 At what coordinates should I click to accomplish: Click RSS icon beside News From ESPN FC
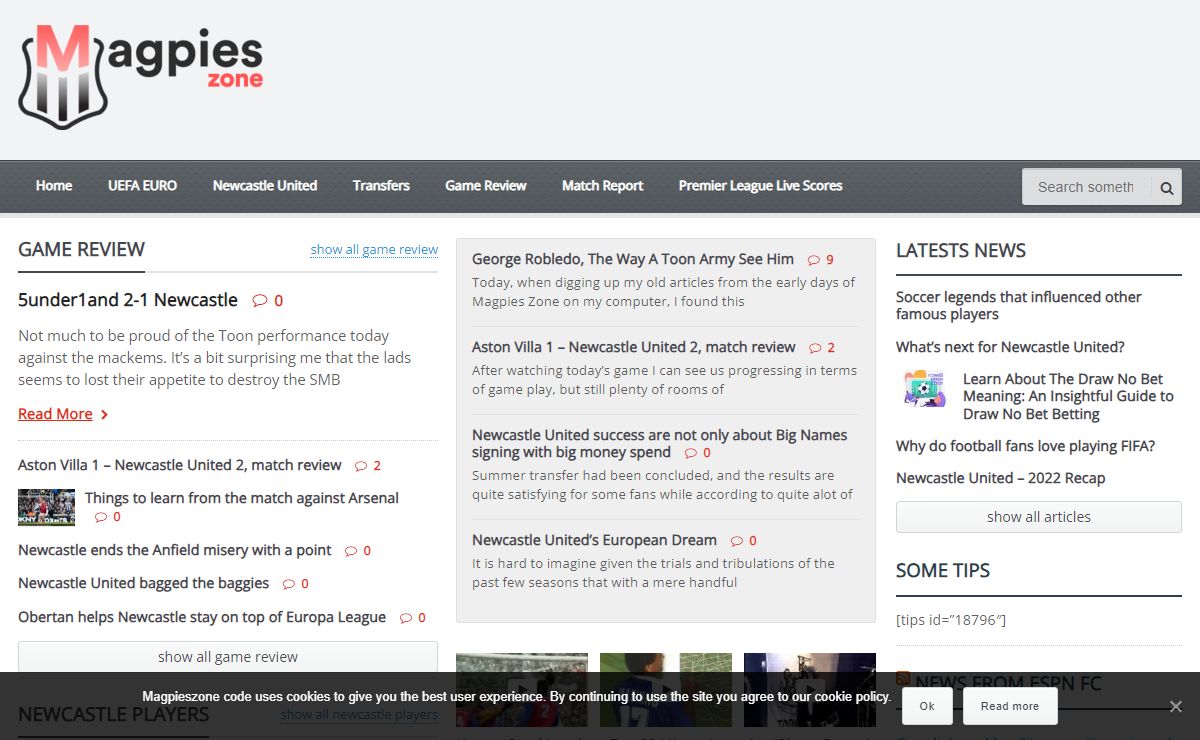click(x=903, y=679)
